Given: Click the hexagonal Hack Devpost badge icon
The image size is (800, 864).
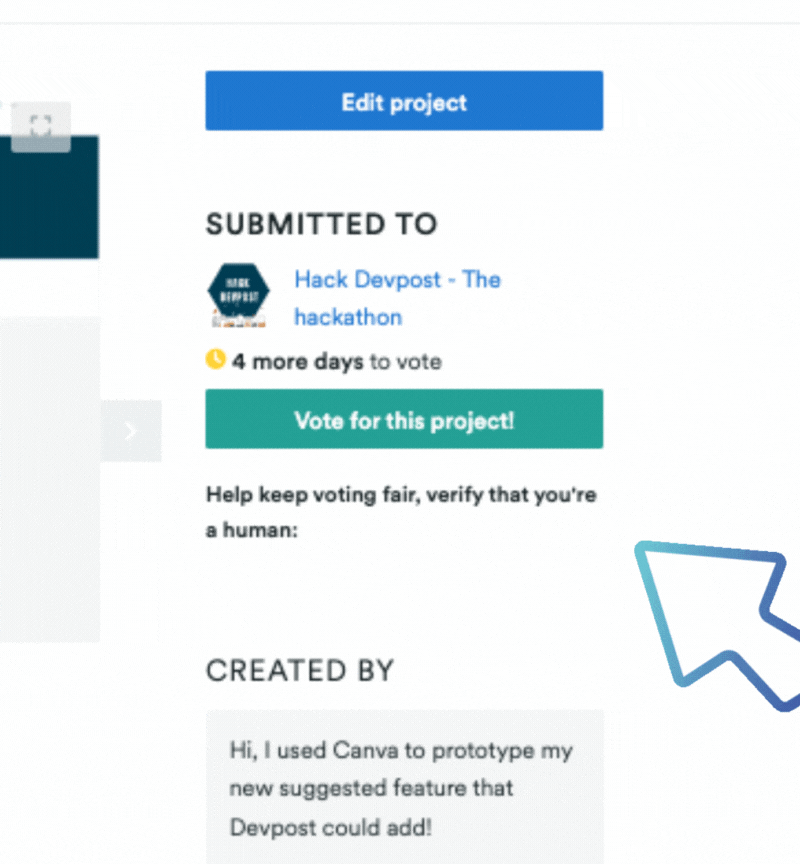Looking at the screenshot, I should click(238, 291).
